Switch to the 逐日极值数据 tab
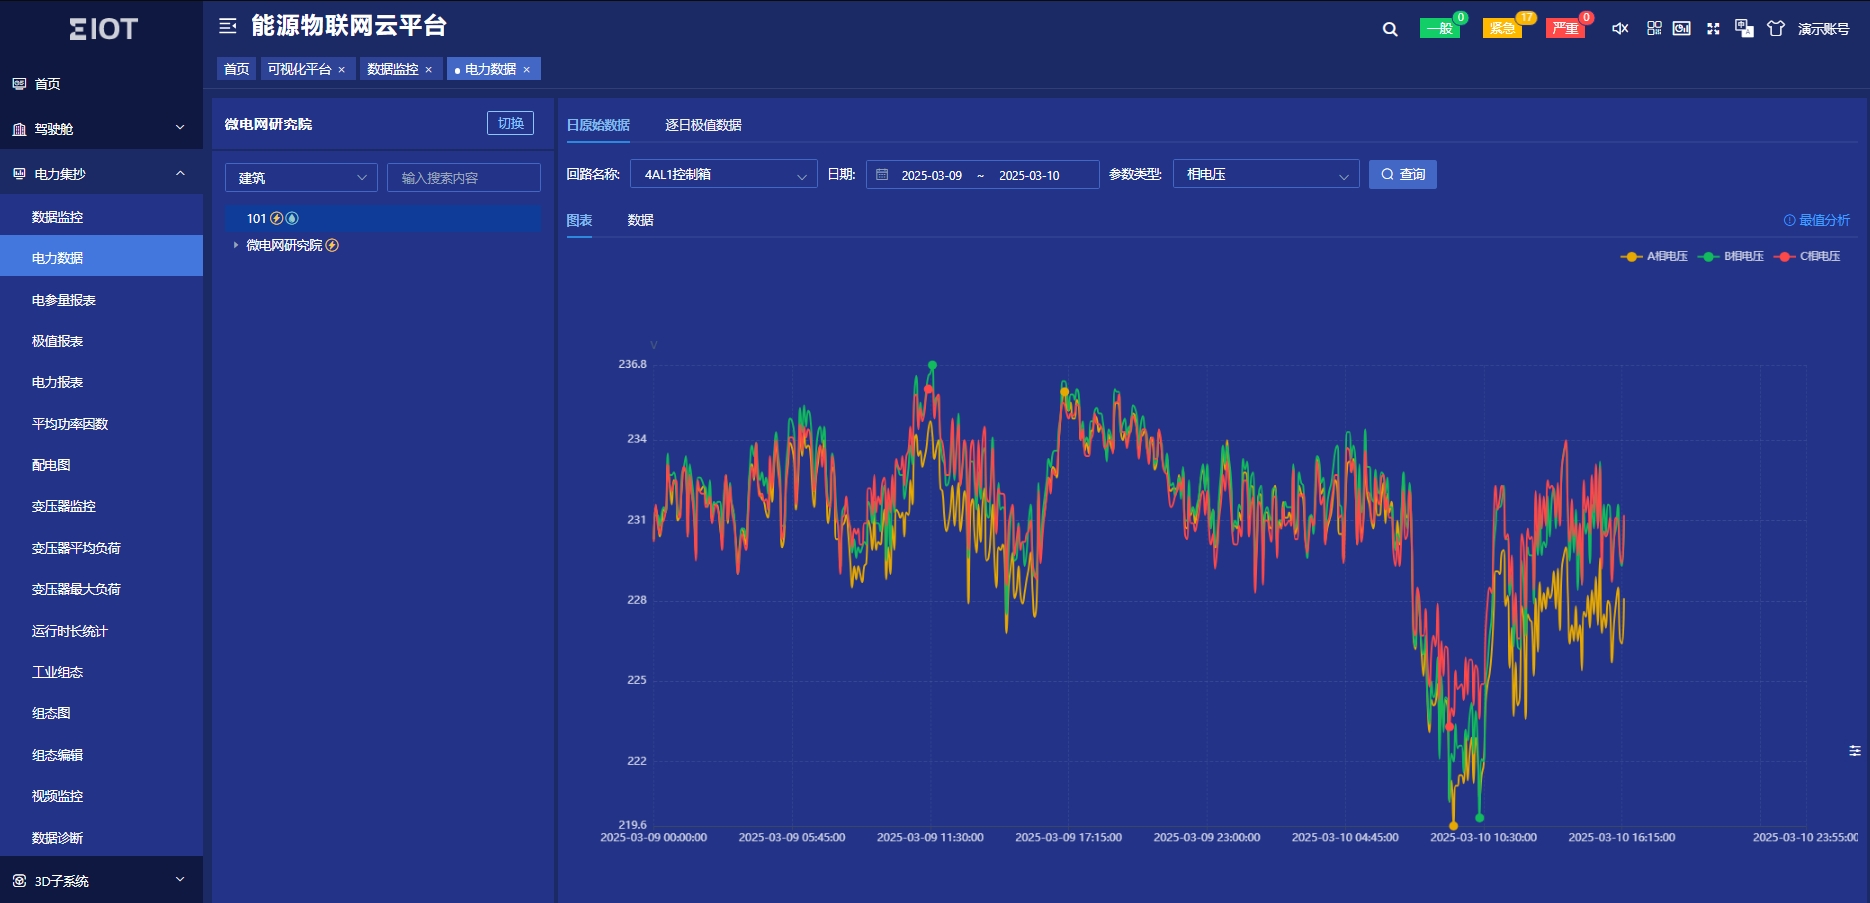 703,125
